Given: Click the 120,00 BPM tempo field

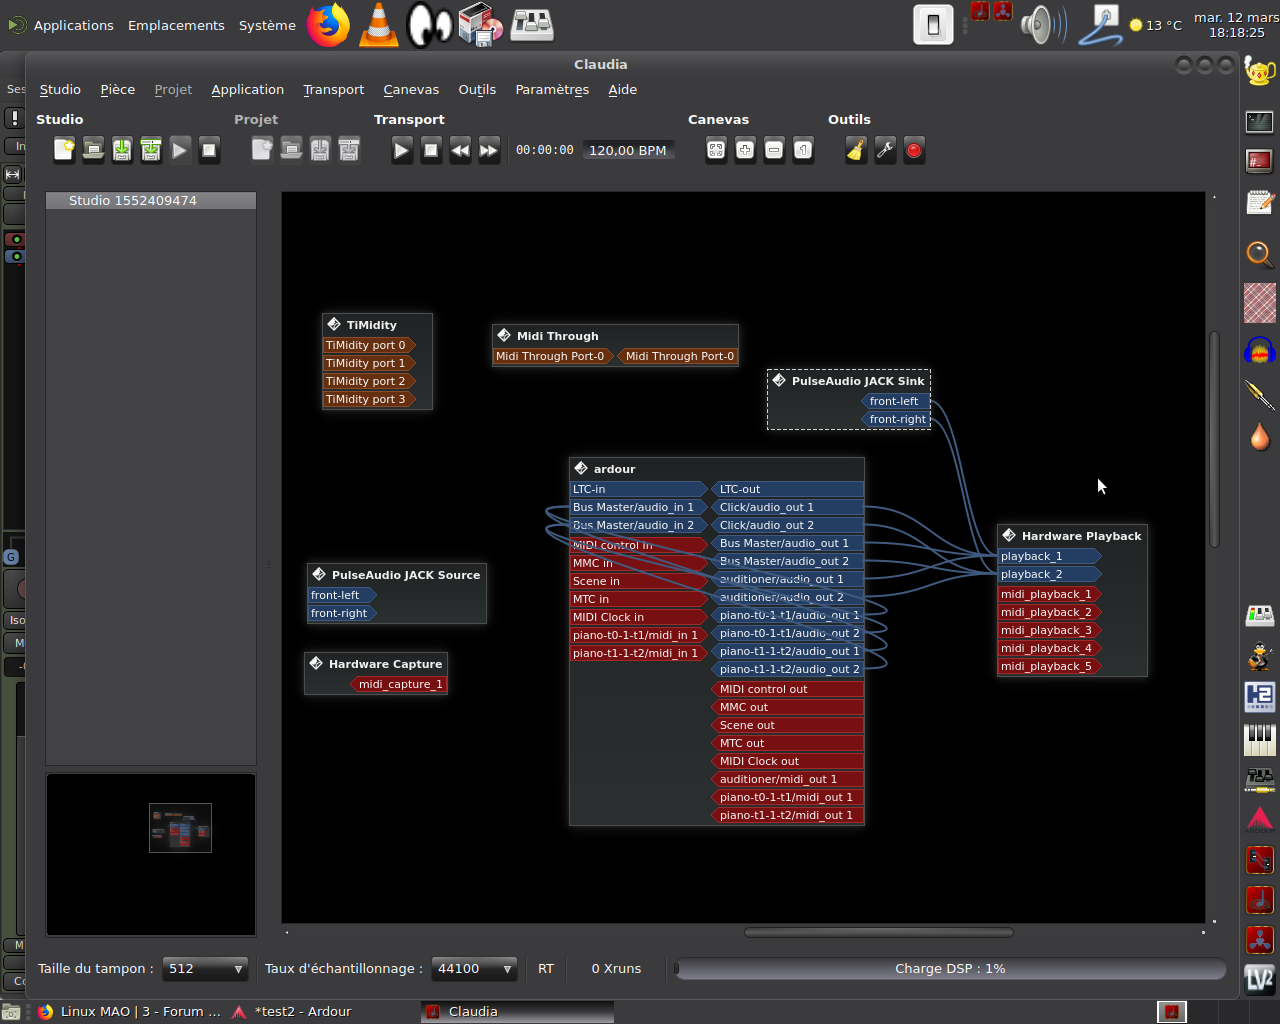Looking at the screenshot, I should coord(627,150).
